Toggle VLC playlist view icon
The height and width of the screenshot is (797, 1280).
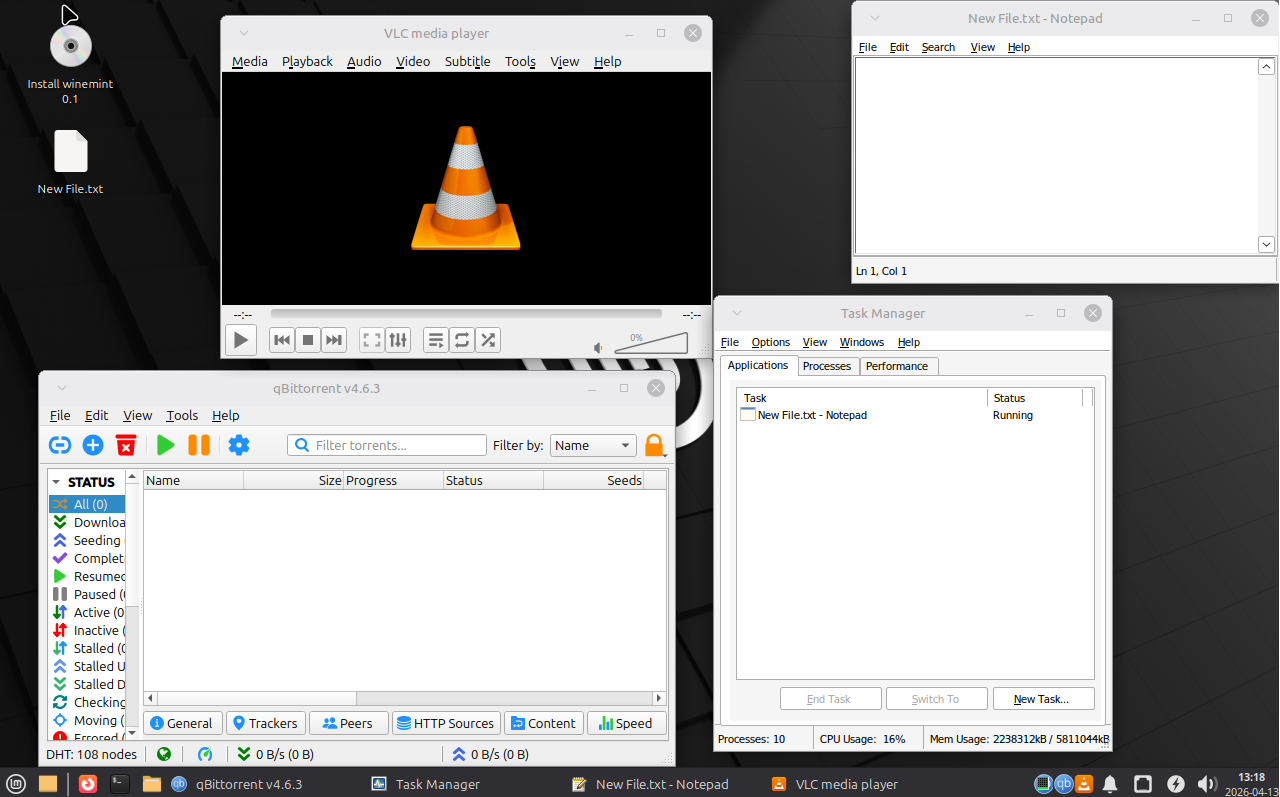point(436,340)
